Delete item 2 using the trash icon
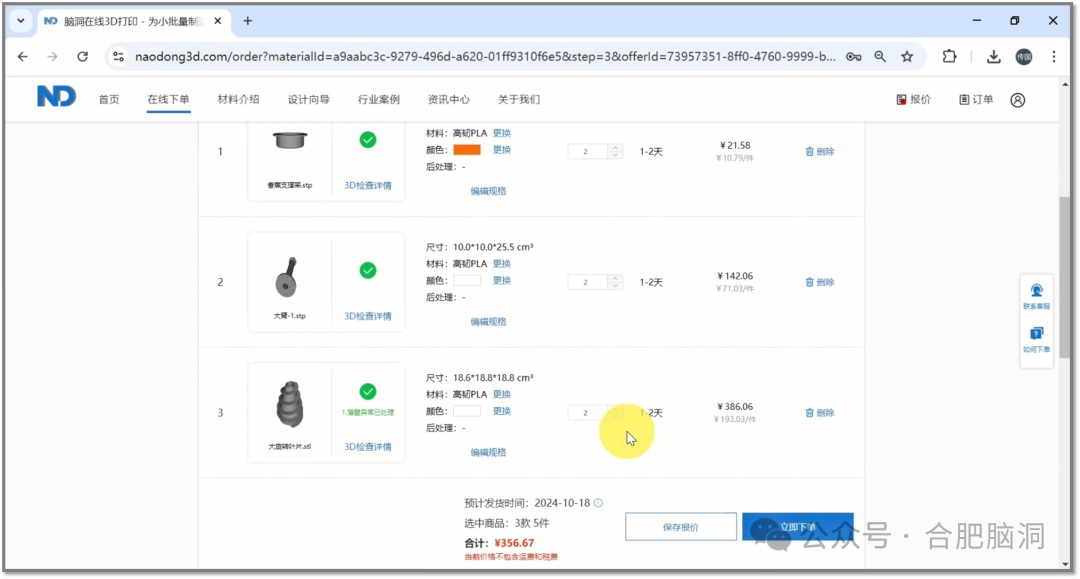 pos(810,283)
